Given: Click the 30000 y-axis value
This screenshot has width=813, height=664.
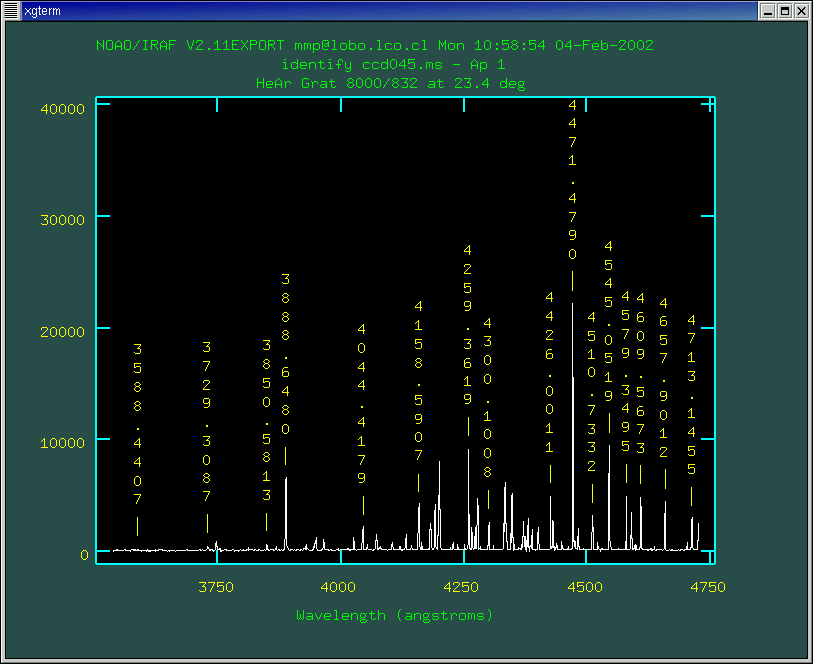Looking at the screenshot, I should (x=62, y=220).
